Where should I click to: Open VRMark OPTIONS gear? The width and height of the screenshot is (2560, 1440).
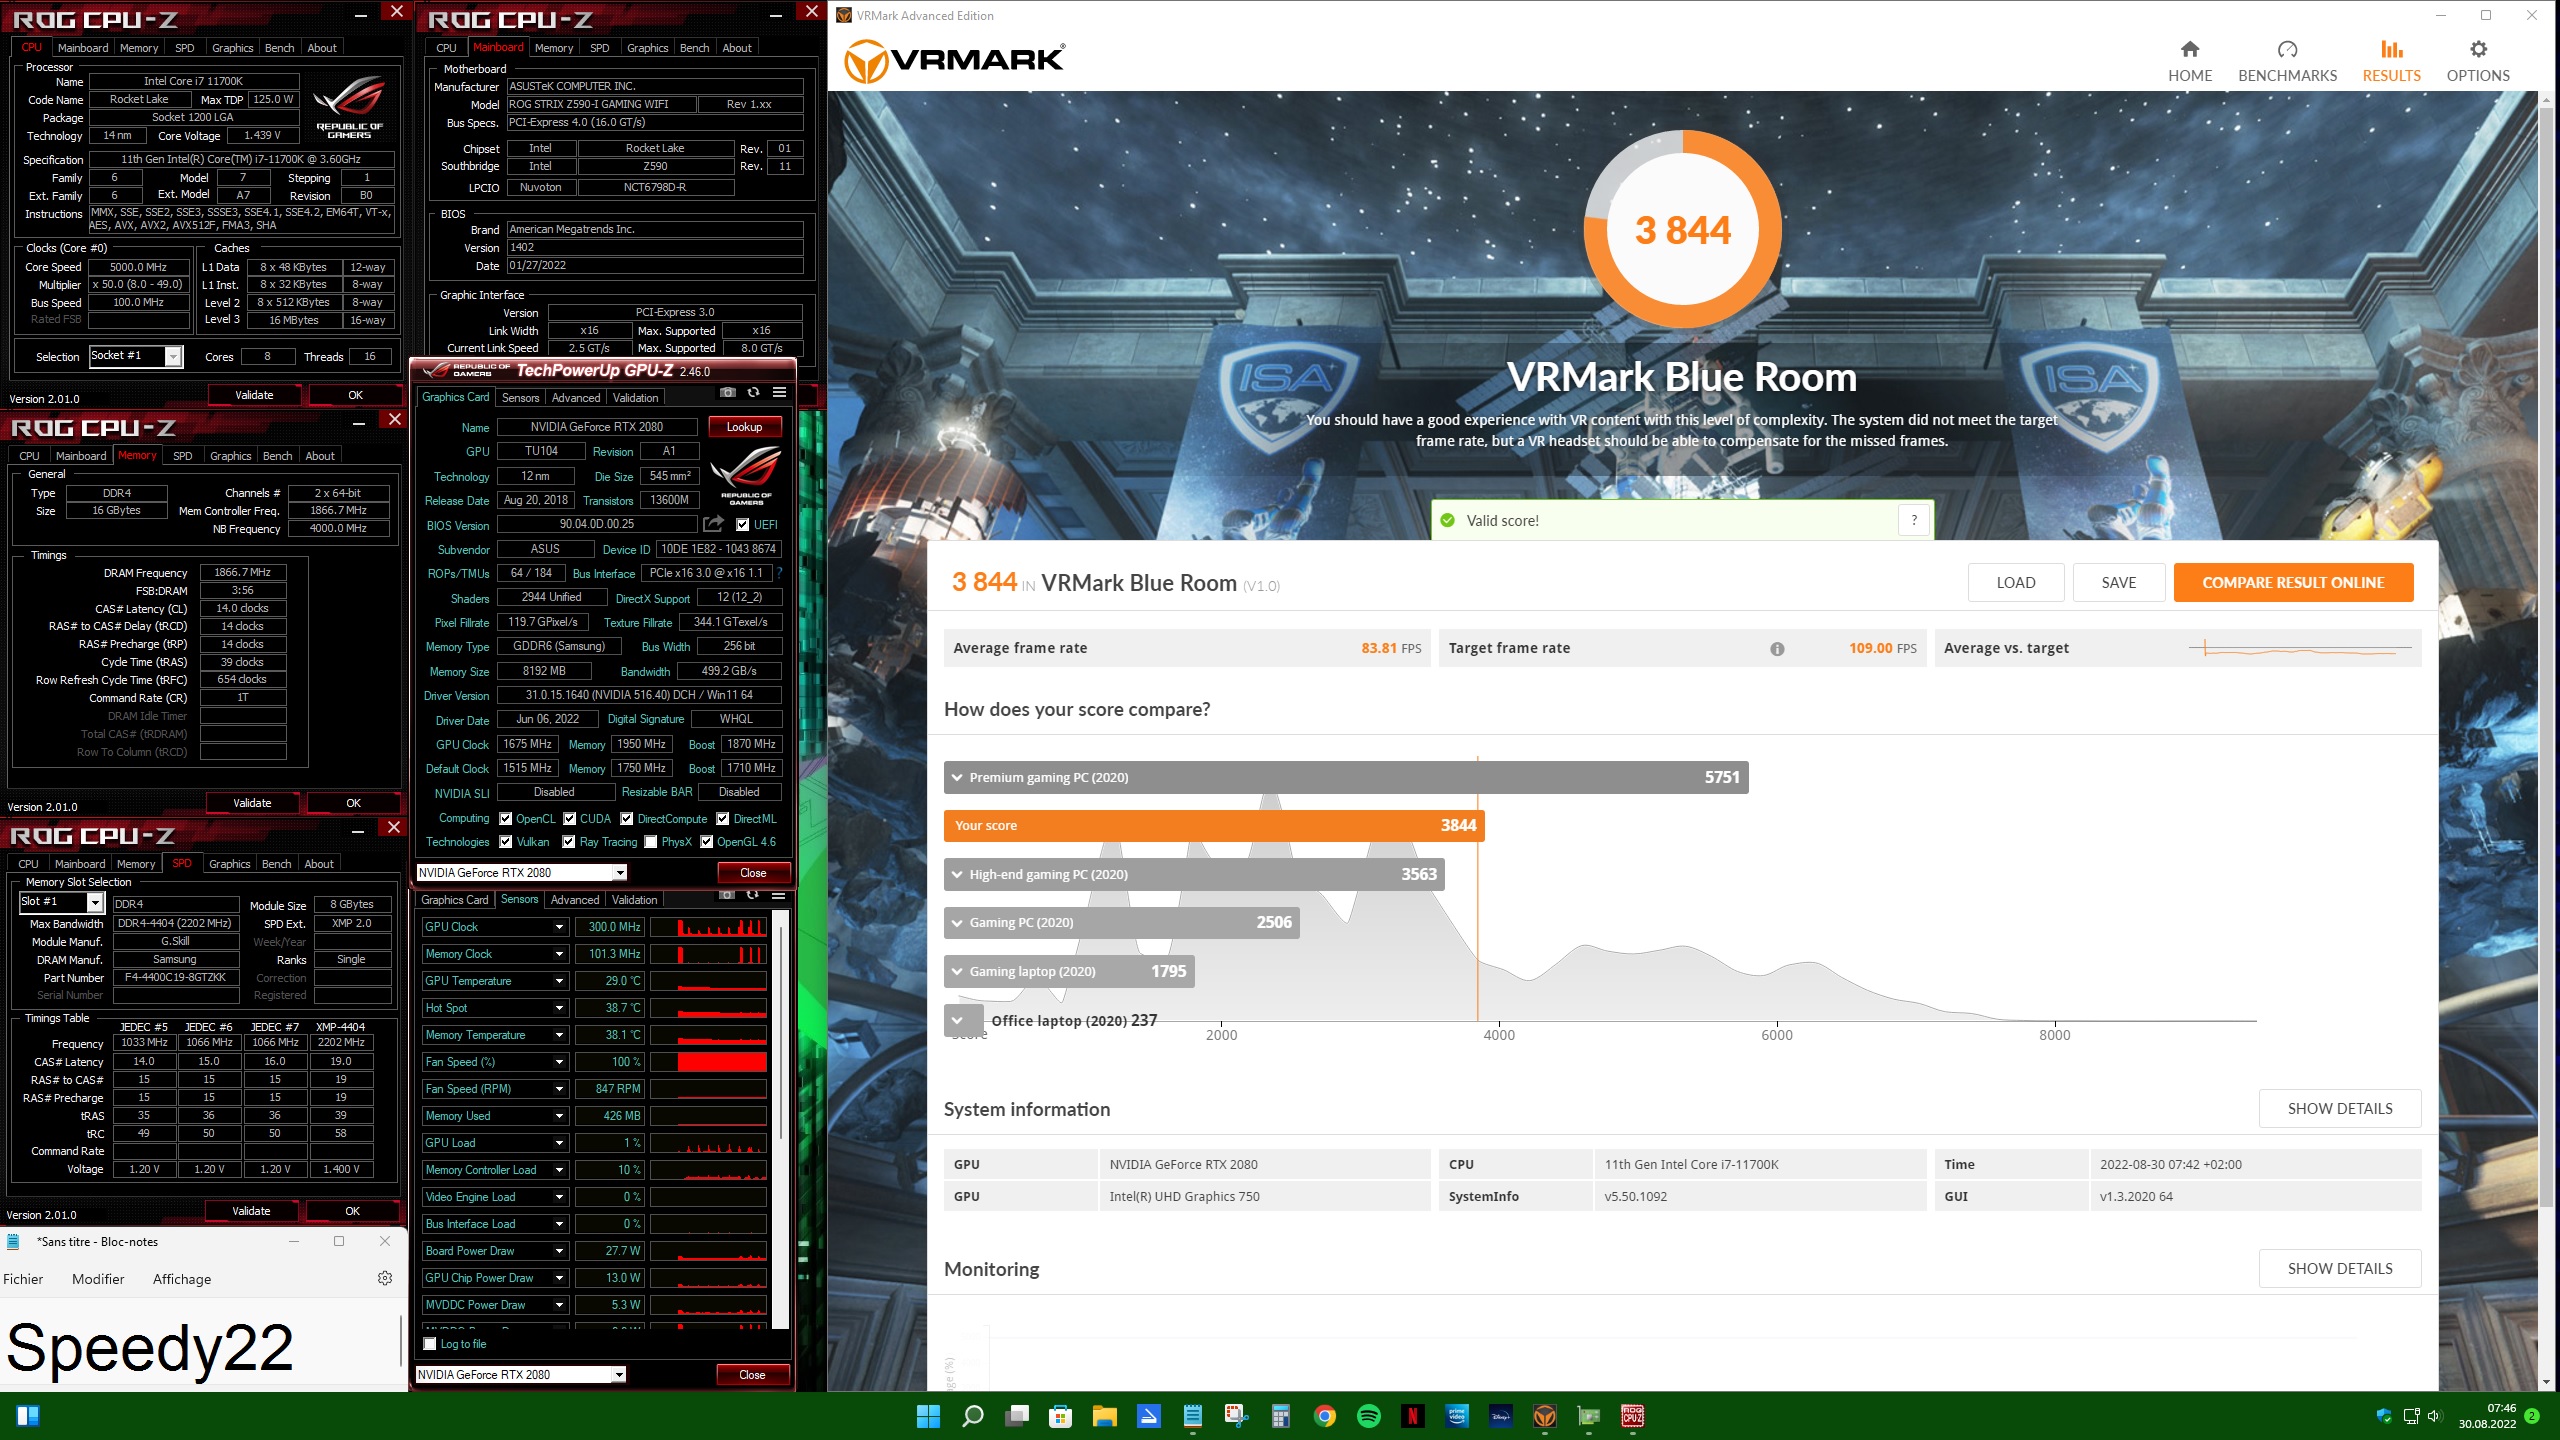(2477, 62)
